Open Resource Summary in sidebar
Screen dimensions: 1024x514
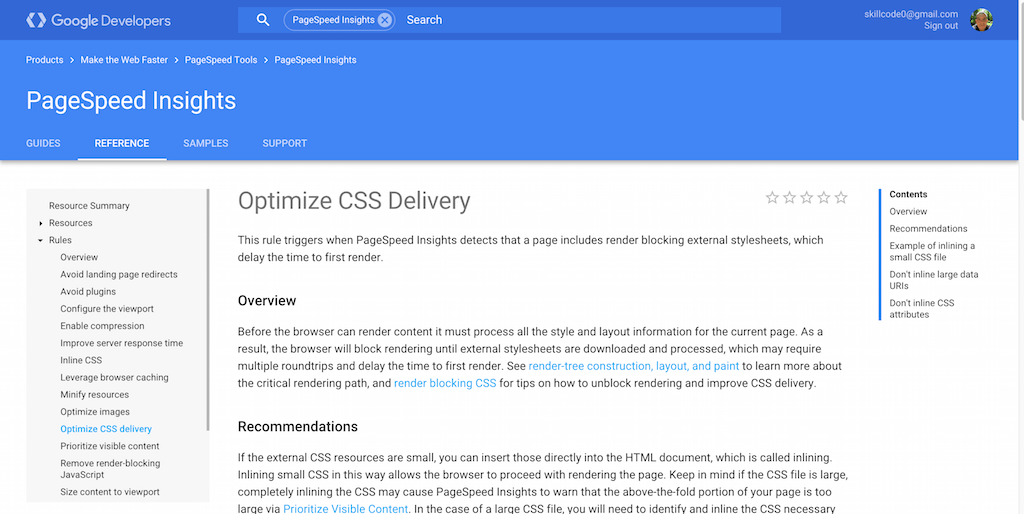click(x=89, y=205)
